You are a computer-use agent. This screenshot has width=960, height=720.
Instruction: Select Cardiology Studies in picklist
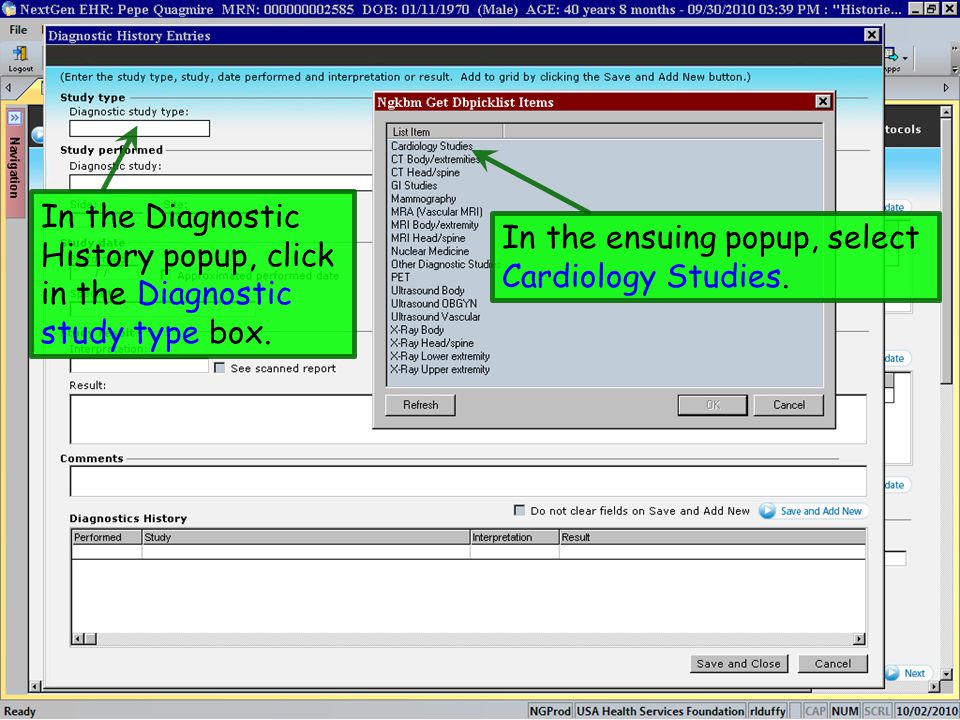click(x=432, y=146)
